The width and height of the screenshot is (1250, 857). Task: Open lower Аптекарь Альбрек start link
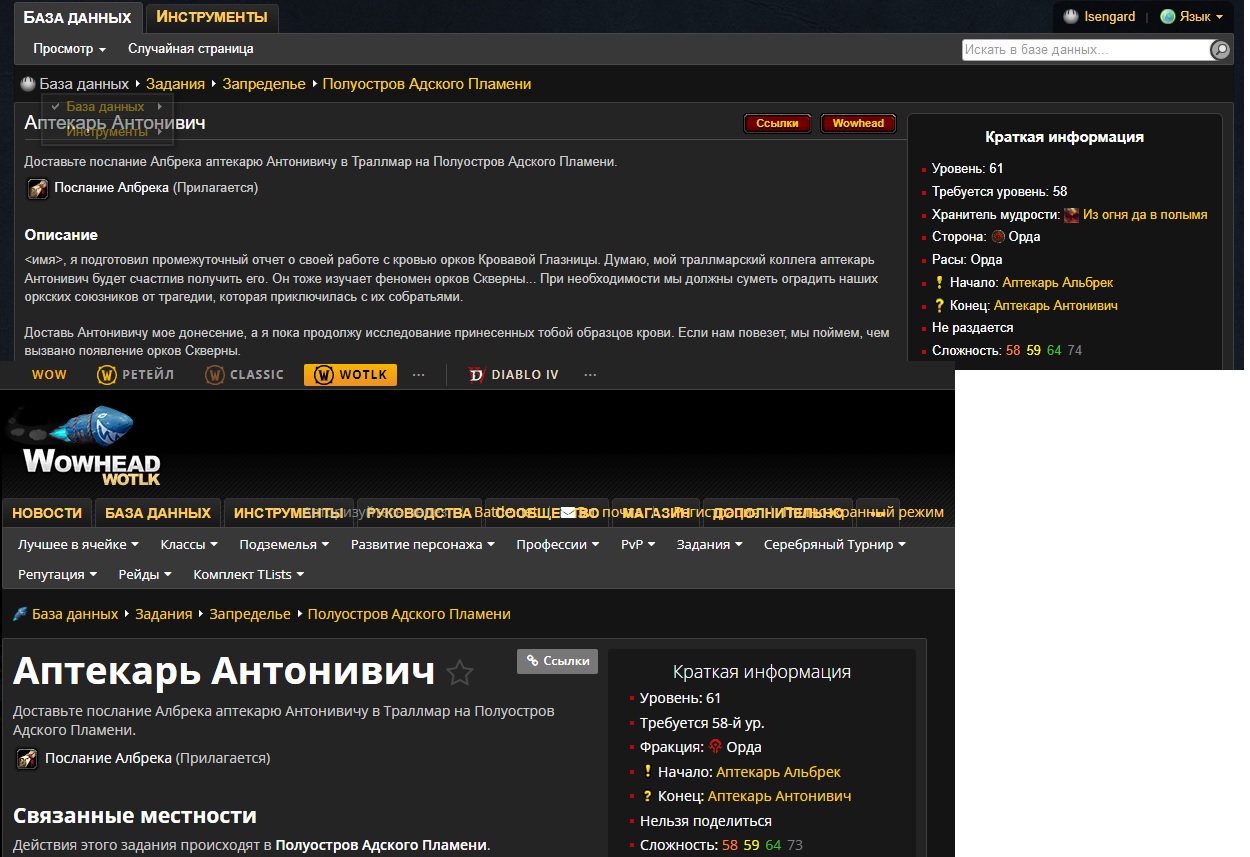click(779, 772)
